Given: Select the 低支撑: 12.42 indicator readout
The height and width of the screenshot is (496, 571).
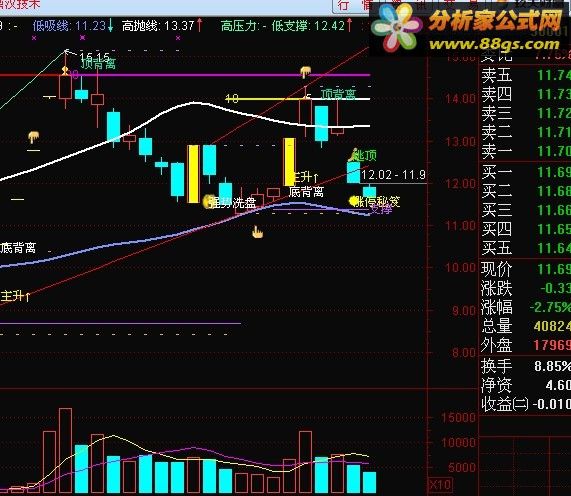Looking at the screenshot, I should point(312,26).
